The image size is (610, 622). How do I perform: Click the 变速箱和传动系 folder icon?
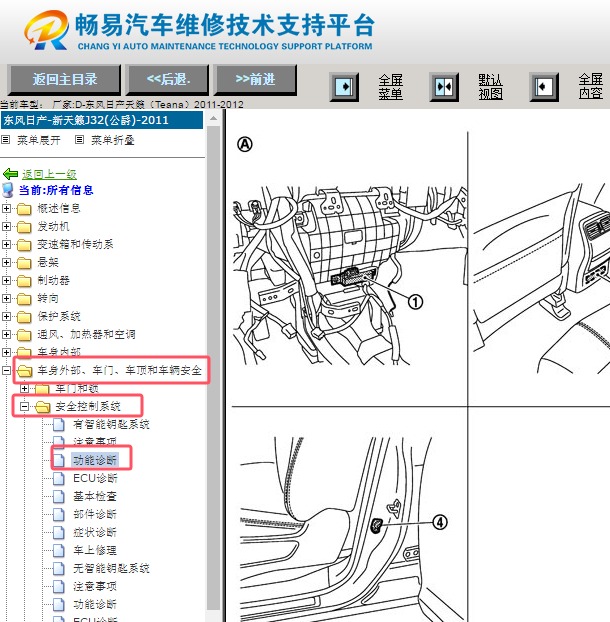(x=24, y=245)
